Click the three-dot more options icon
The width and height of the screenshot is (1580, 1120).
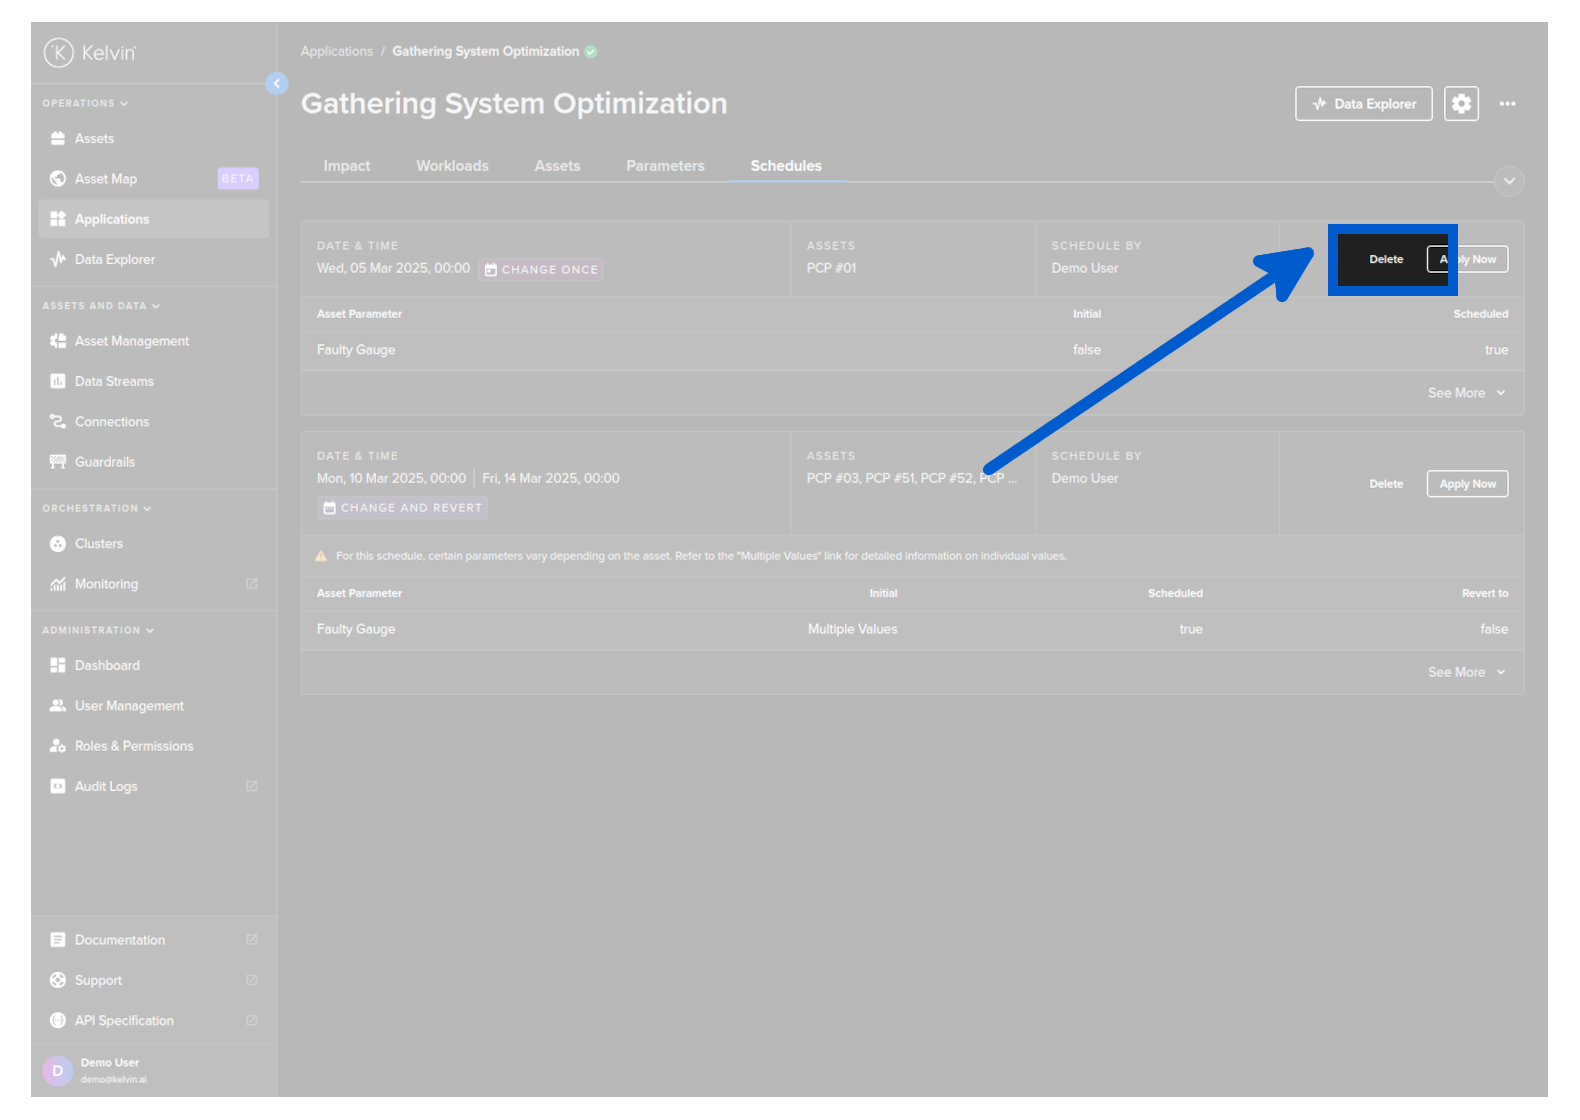(1507, 104)
